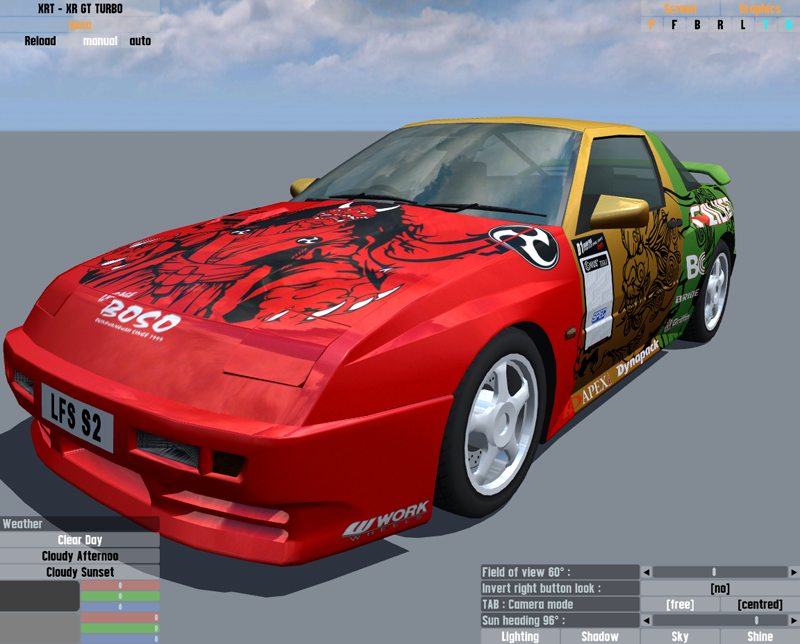The image size is (800, 644).
Task: Select [centred] camera mode
Action: click(760, 604)
